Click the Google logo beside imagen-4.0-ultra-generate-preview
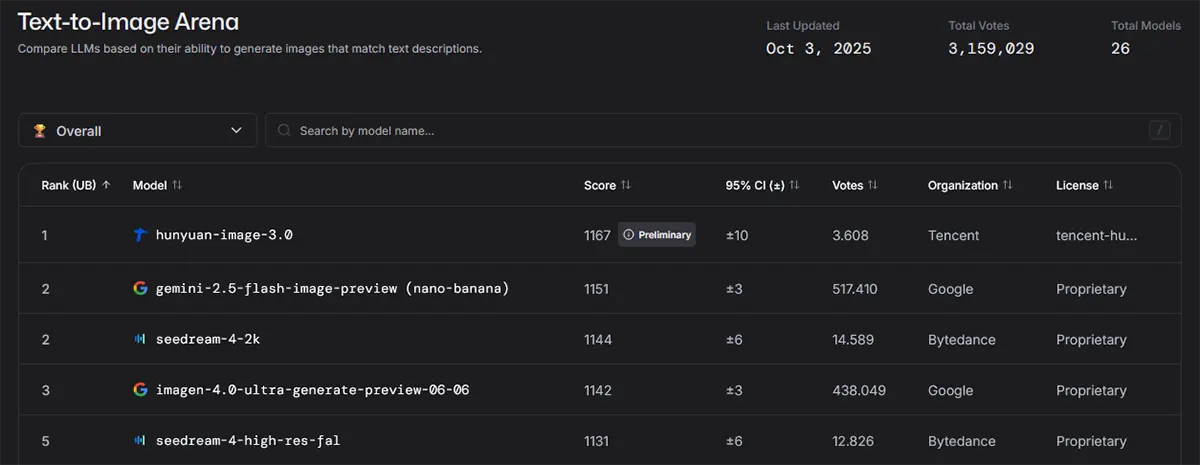Viewport: 1200px width, 465px height. pyautogui.click(x=140, y=390)
